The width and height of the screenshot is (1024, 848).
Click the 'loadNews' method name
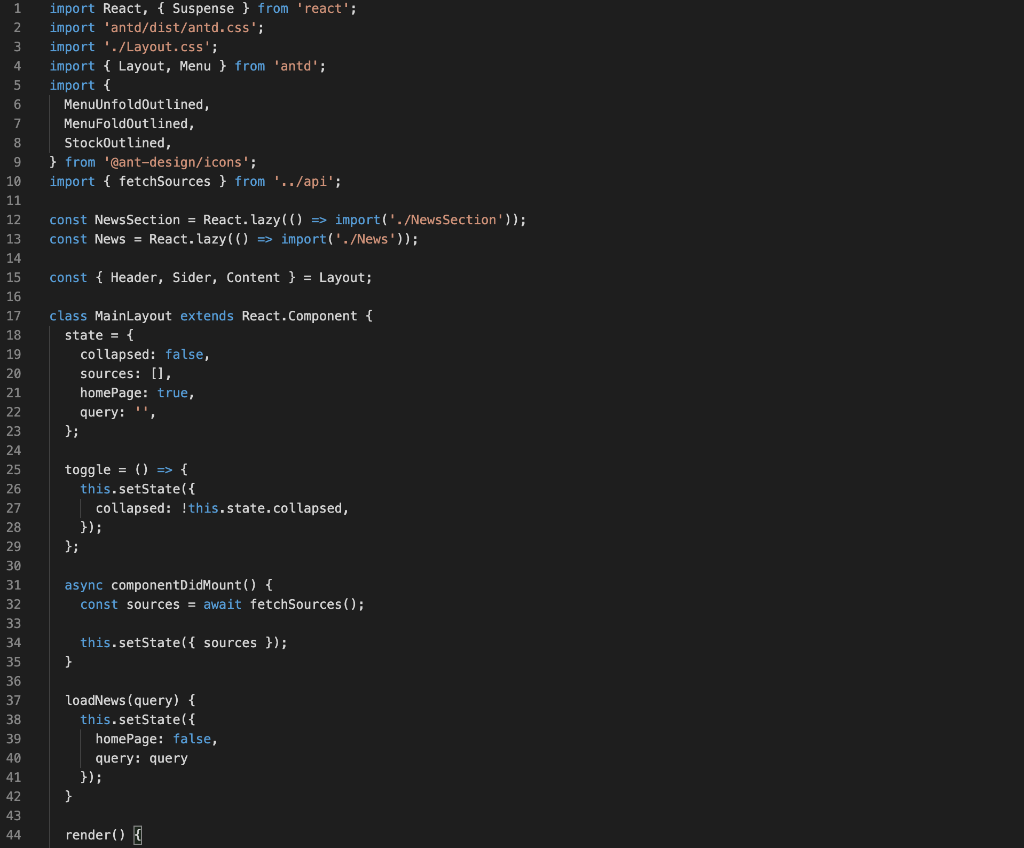pyautogui.click(x=95, y=700)
